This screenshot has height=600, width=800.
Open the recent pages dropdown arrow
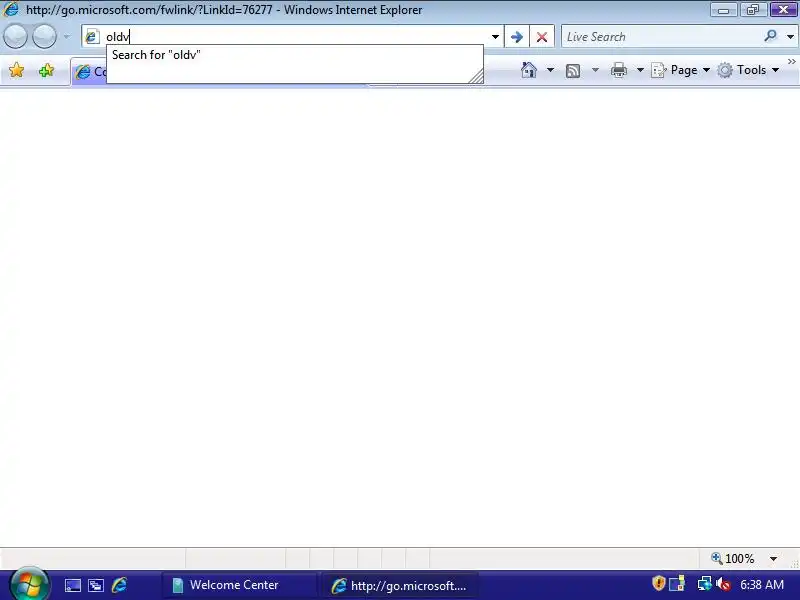click(x=66, y=36)
